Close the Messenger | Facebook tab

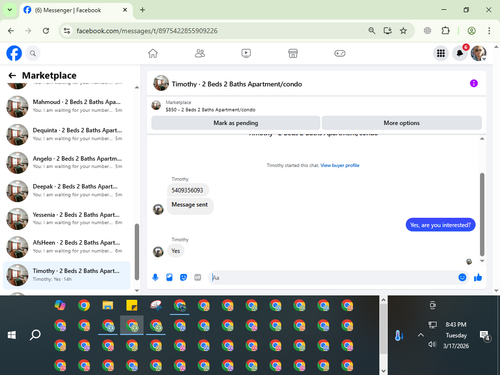tap(125, 10)
